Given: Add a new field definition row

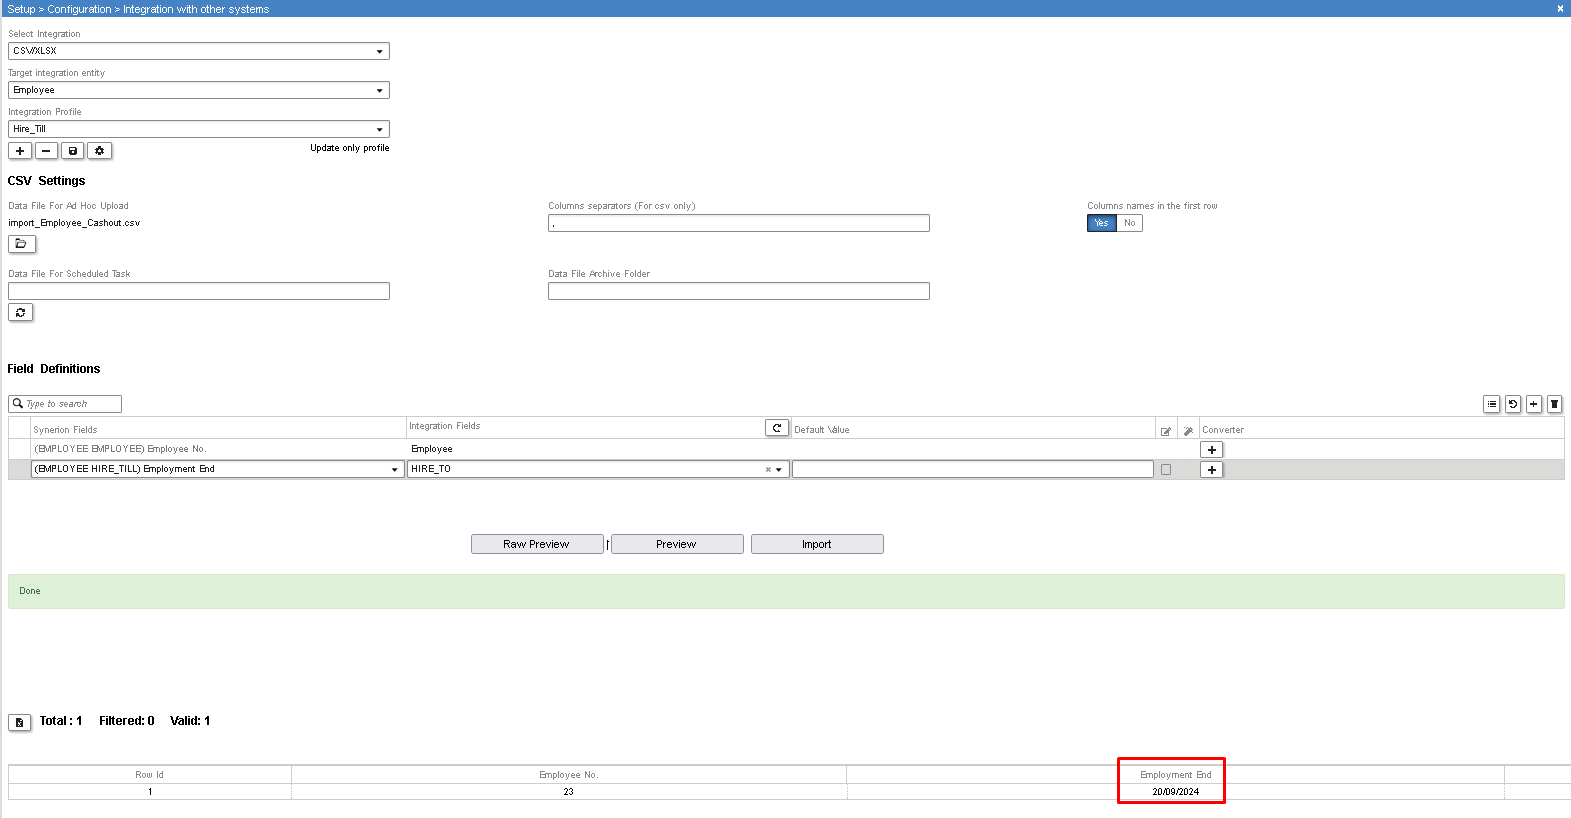Looking at the screenshot, I should tap(1534, 404).
